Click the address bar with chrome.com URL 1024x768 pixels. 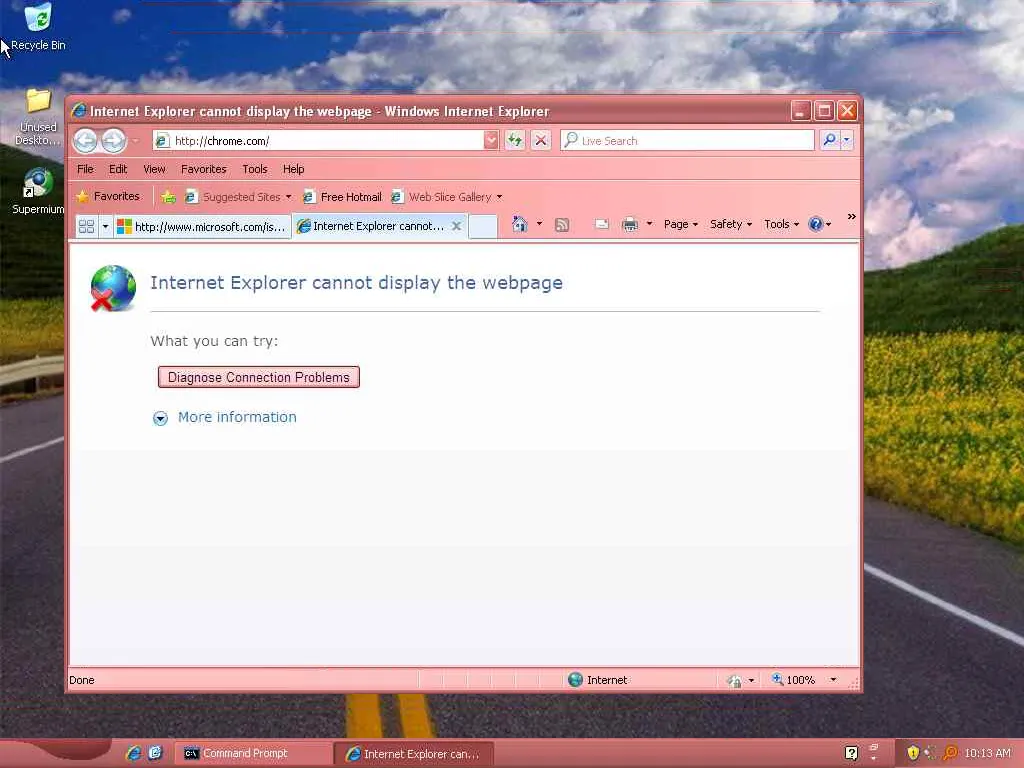point(320,140)
